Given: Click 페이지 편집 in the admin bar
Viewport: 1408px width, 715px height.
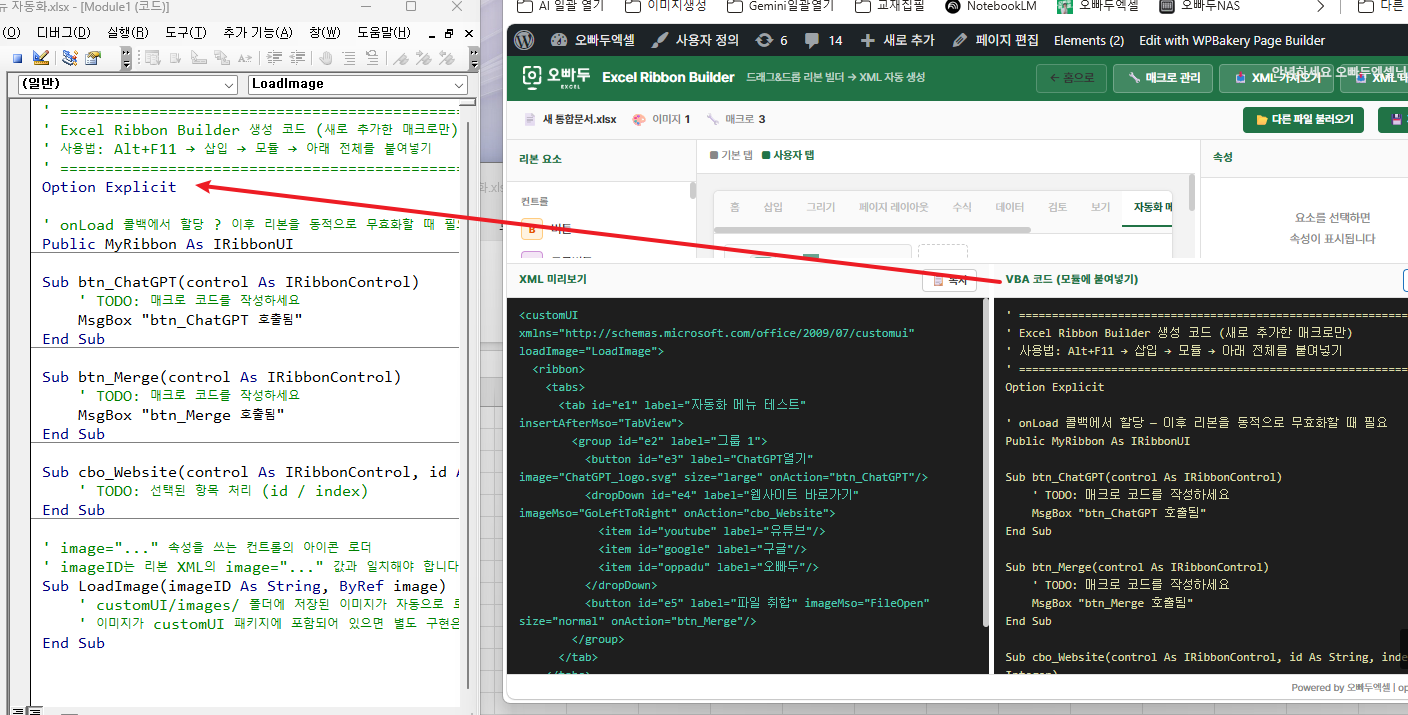Looking at the screenshot, I should click(x=995, y=40).
